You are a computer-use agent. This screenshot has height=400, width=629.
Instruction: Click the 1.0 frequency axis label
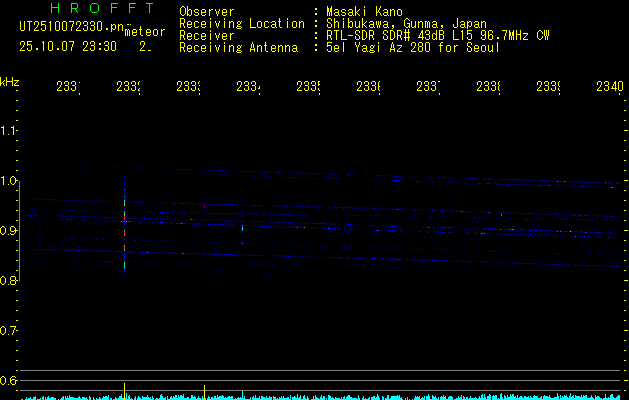[x=10, y=181]
